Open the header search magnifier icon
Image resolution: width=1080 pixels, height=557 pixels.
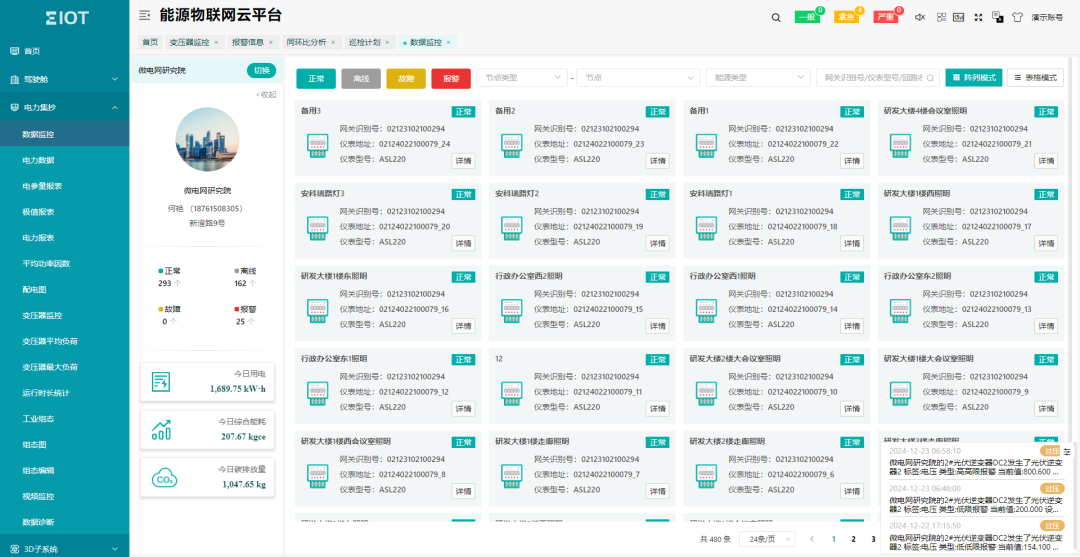tap(776, 17)
